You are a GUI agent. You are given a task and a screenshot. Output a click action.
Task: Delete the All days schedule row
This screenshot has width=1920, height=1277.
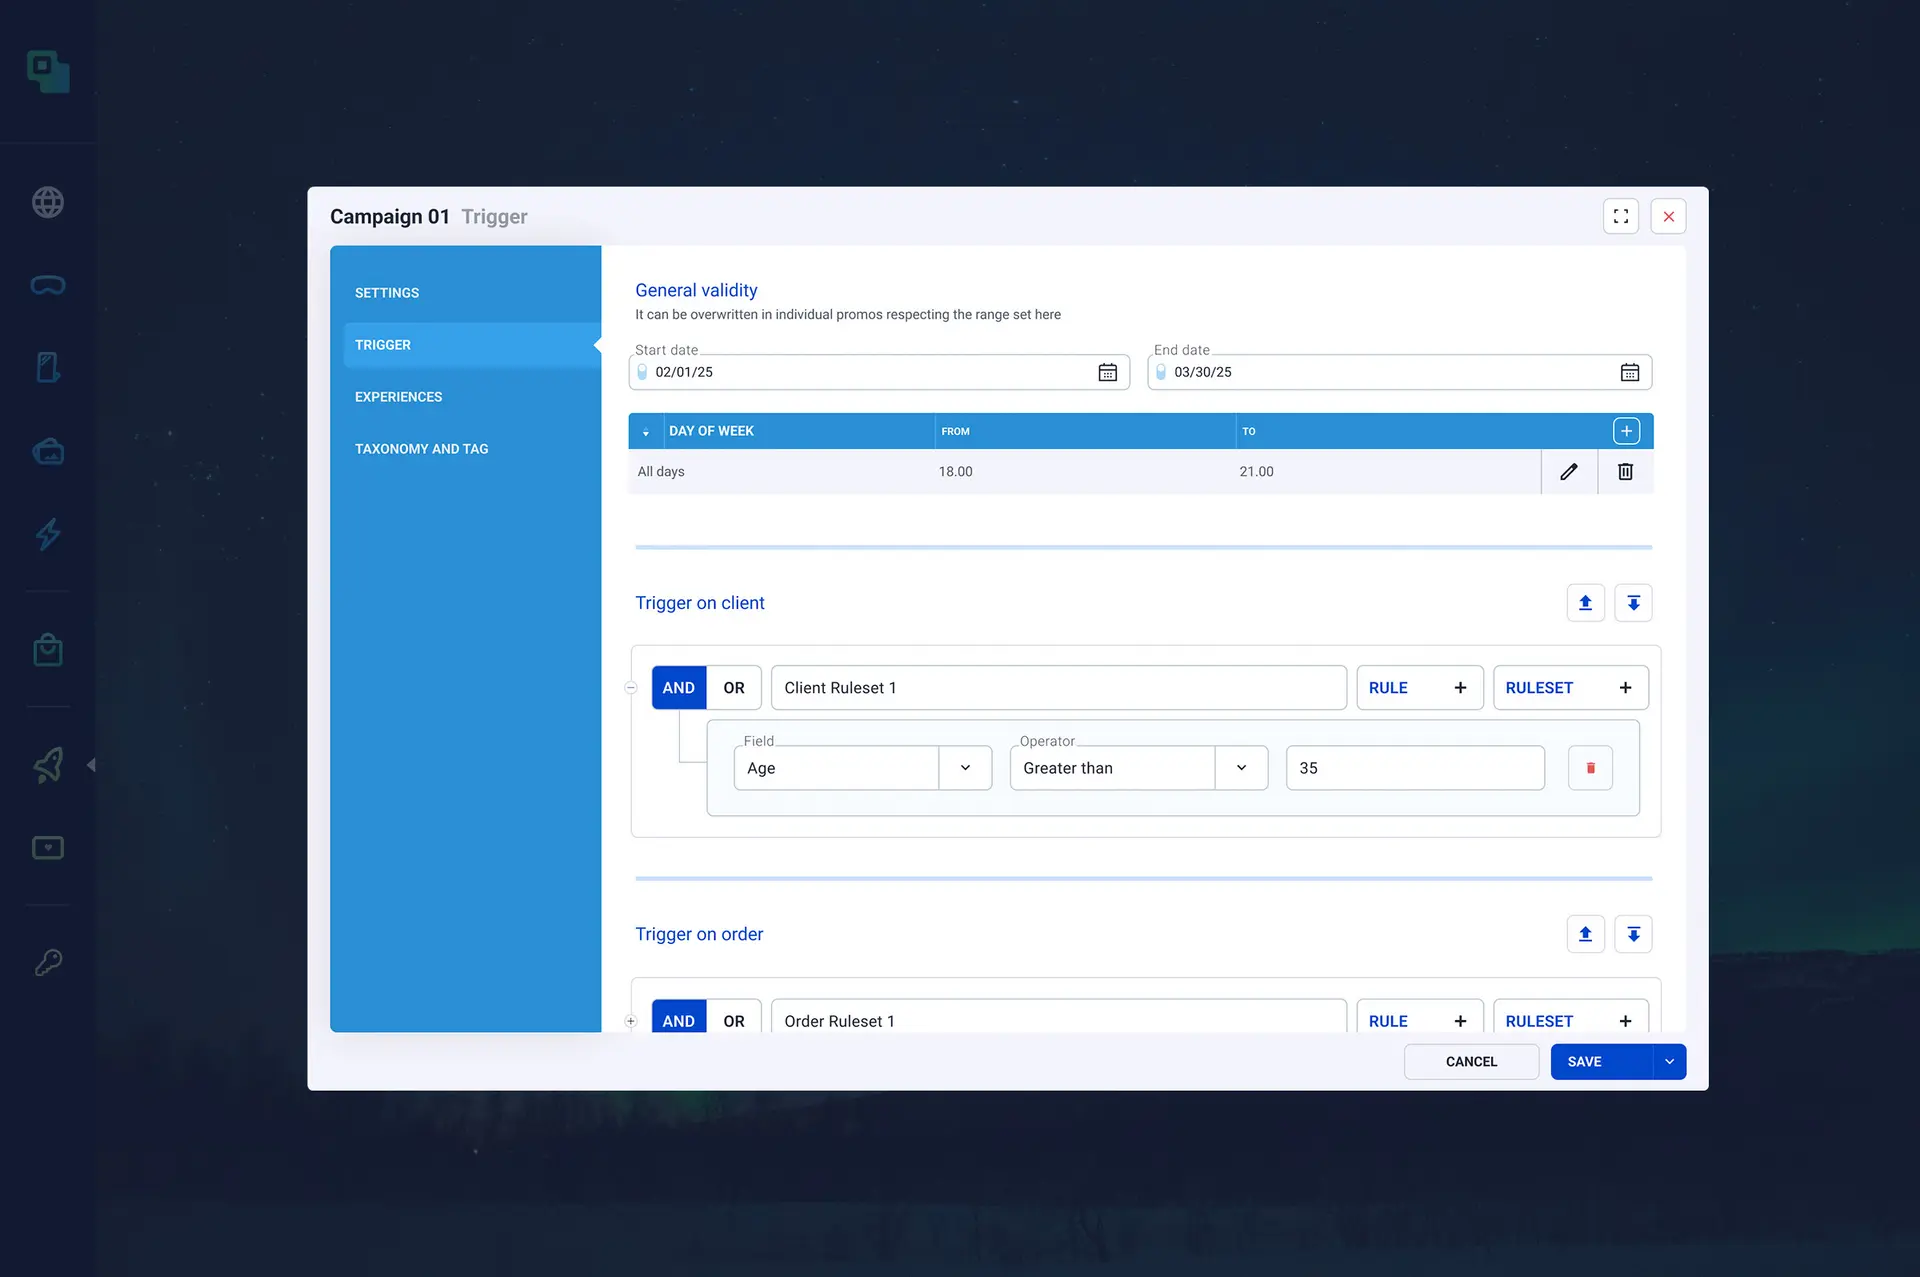tap(1625, 471)
